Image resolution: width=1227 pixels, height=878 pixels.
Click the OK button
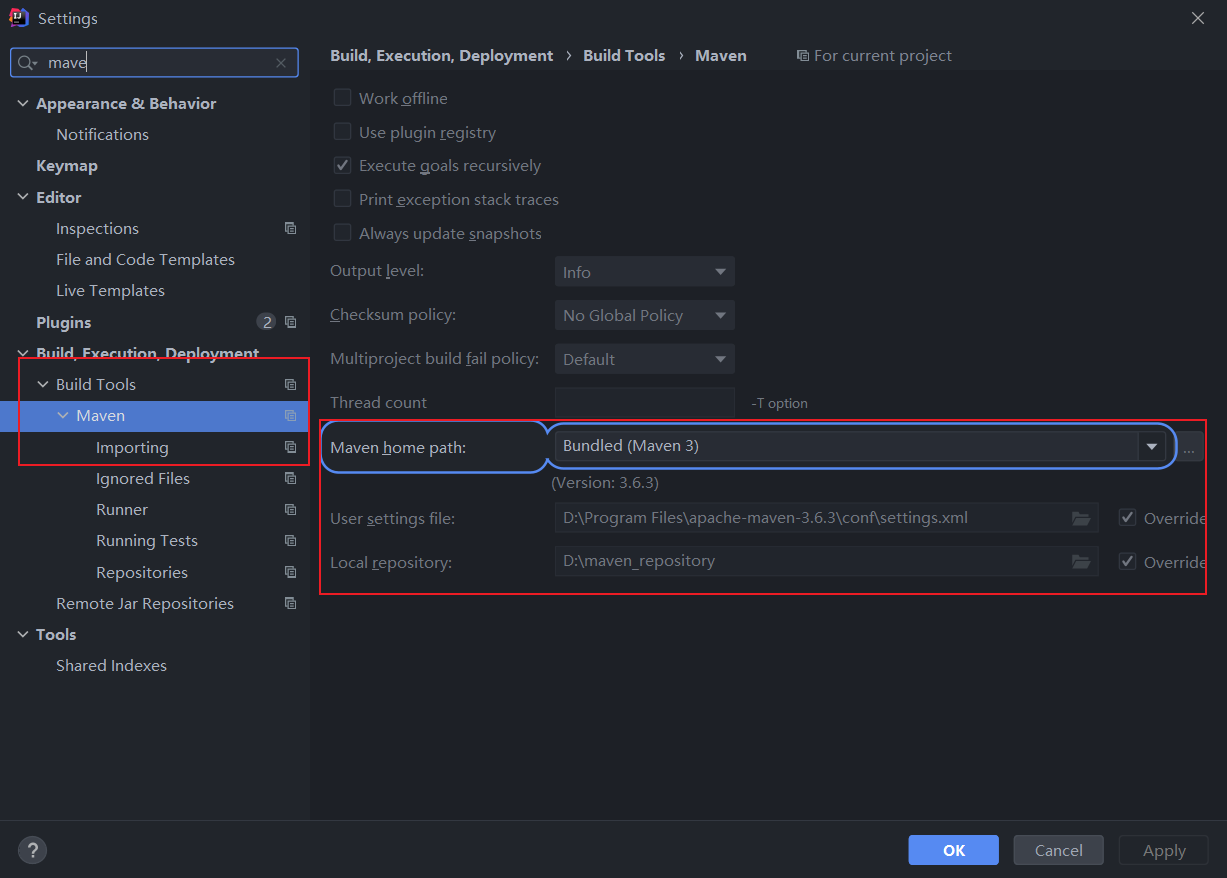953,850
